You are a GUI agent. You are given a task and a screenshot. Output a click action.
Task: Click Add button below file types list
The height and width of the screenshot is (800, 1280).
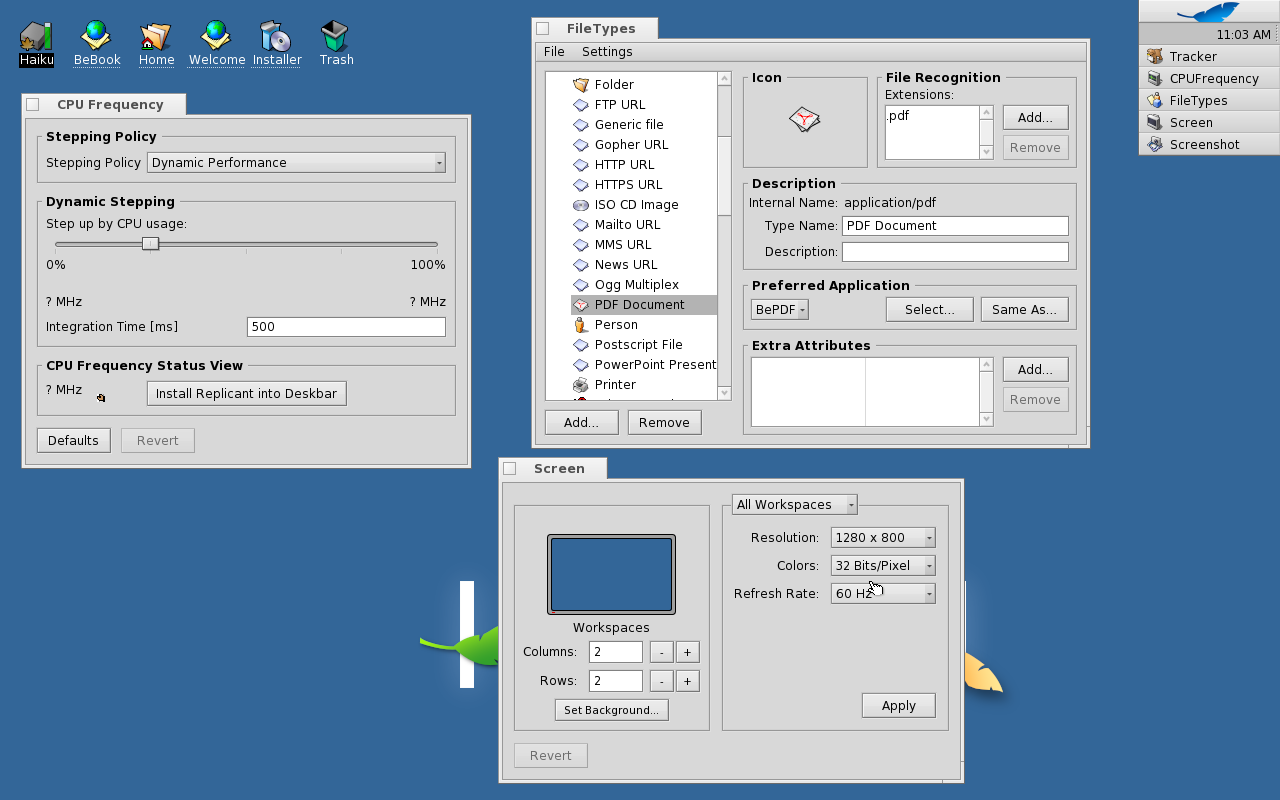click(581, 423)
